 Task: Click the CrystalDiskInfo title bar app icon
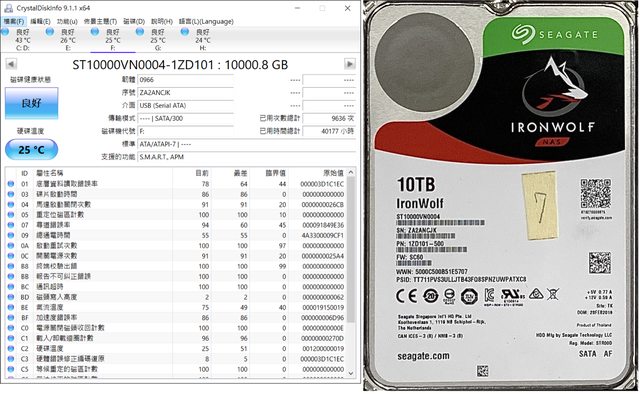click(8, 8)
